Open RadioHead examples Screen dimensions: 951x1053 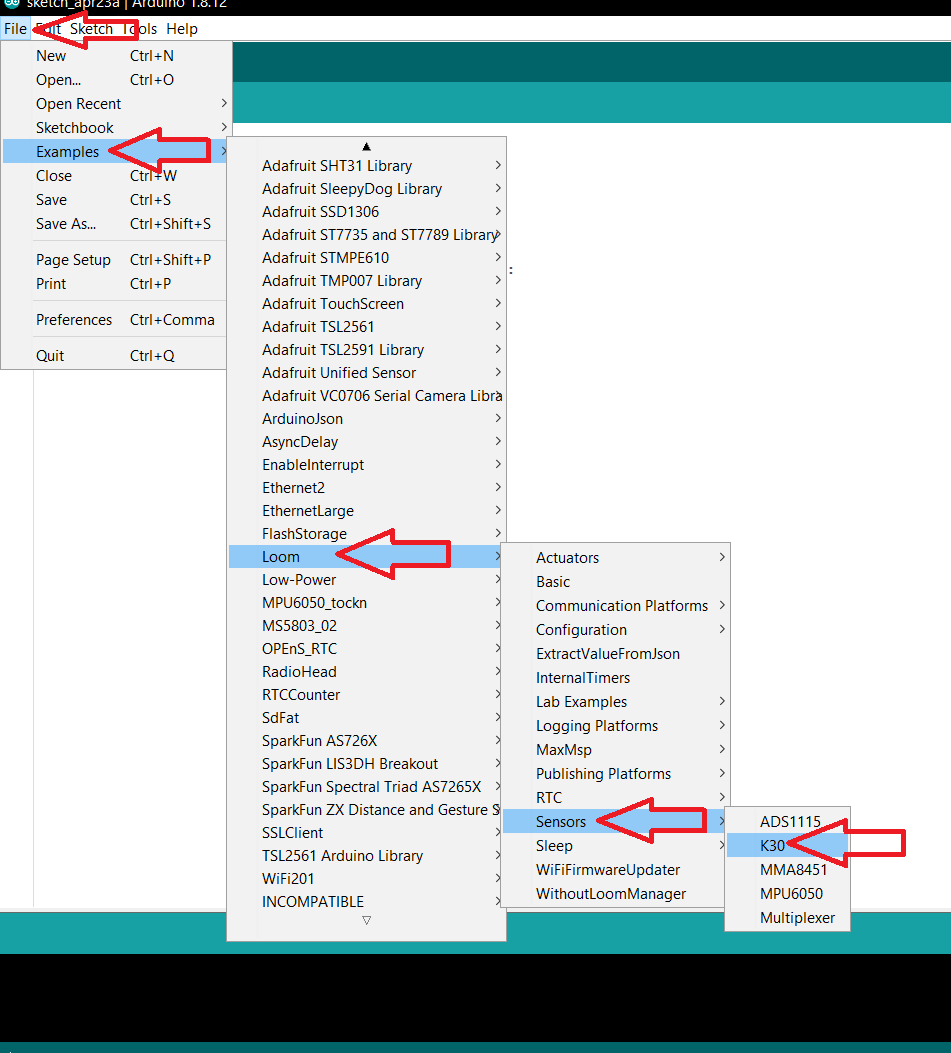tap(366, 672)
